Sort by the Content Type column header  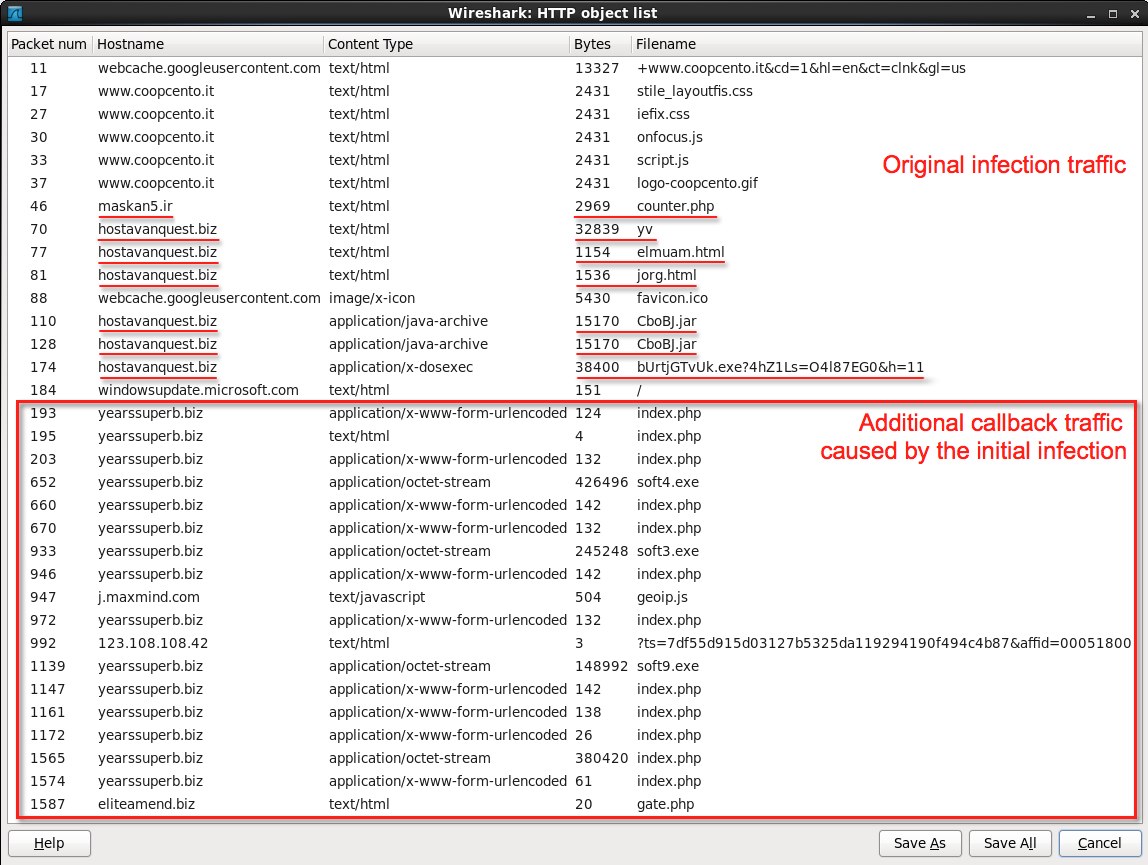[x=446, y=44]
